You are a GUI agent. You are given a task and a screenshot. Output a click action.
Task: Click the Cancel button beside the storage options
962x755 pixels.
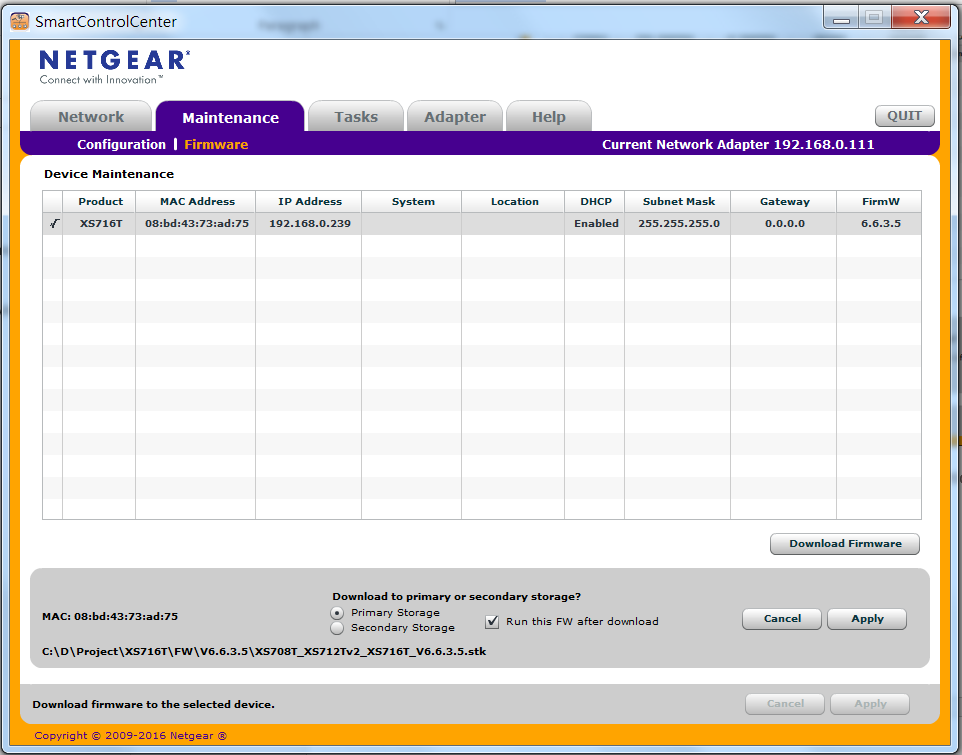(x=782, y=619)
